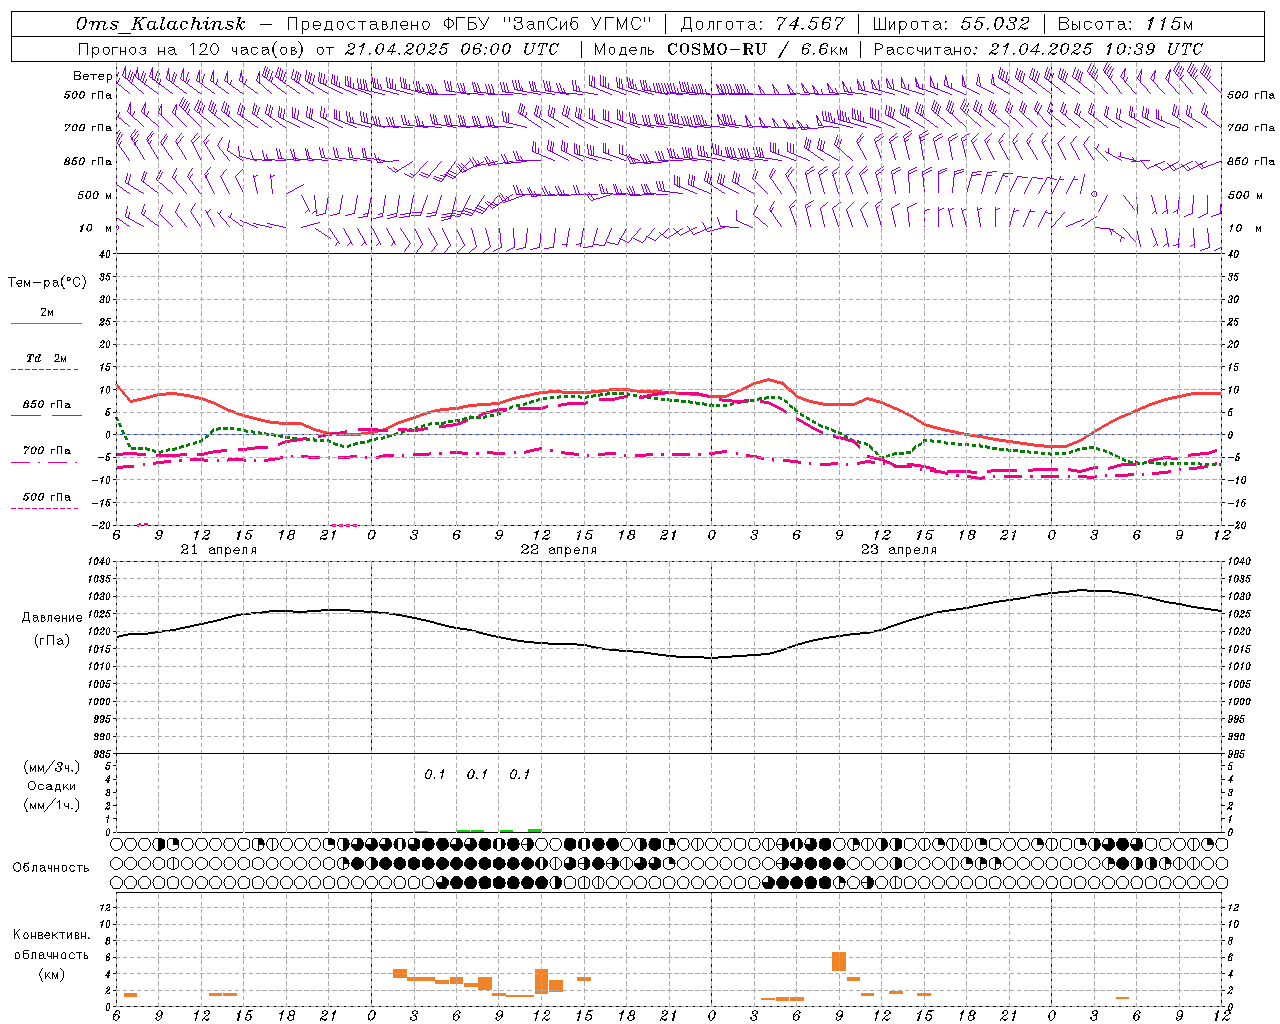Click the left 500 м wind level label
This screenshot has width=1280, height=1024.
[x=95, y=195]
